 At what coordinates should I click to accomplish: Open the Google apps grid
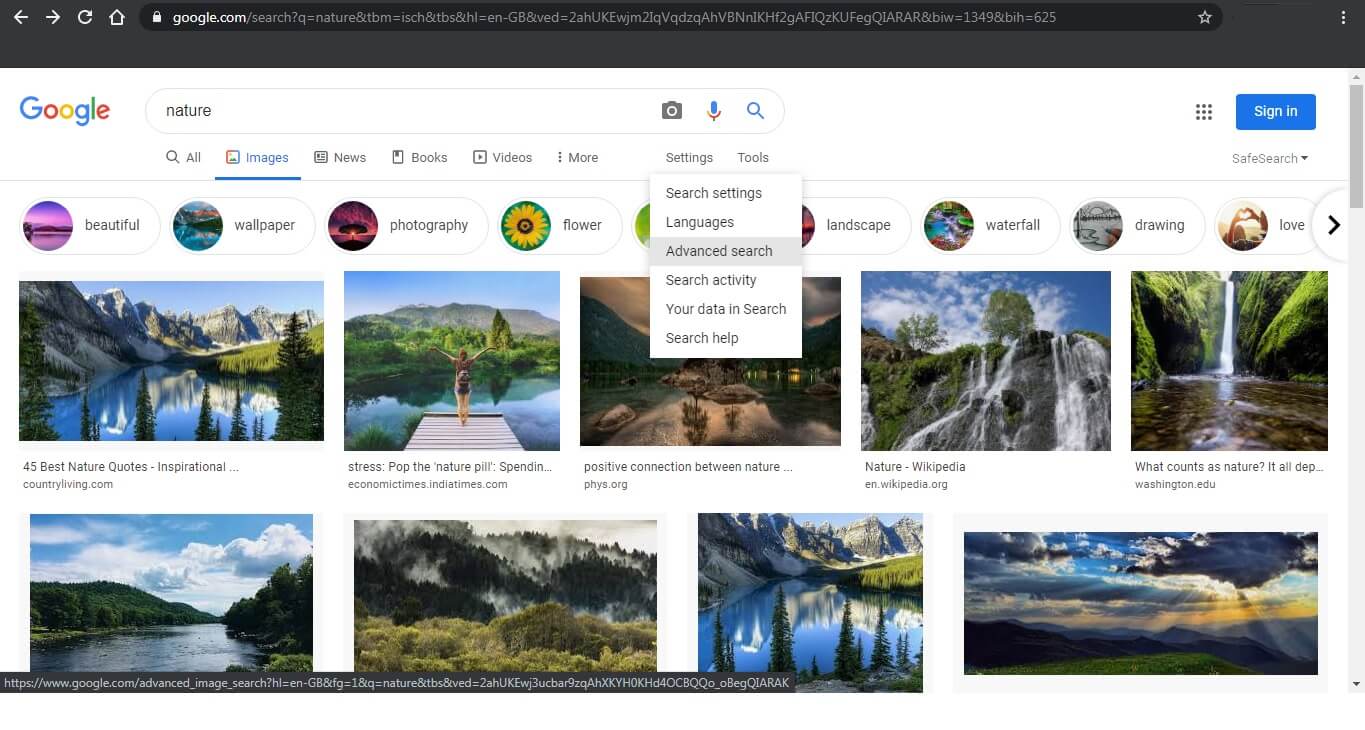1203,112
